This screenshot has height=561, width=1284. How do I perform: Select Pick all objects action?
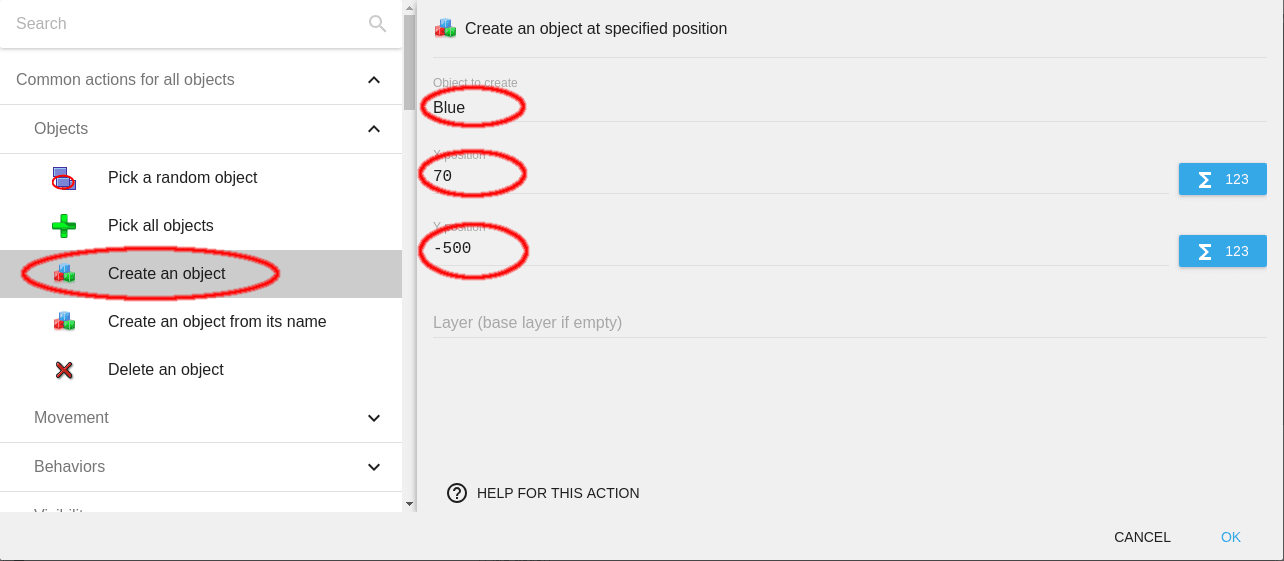point(161,226)
